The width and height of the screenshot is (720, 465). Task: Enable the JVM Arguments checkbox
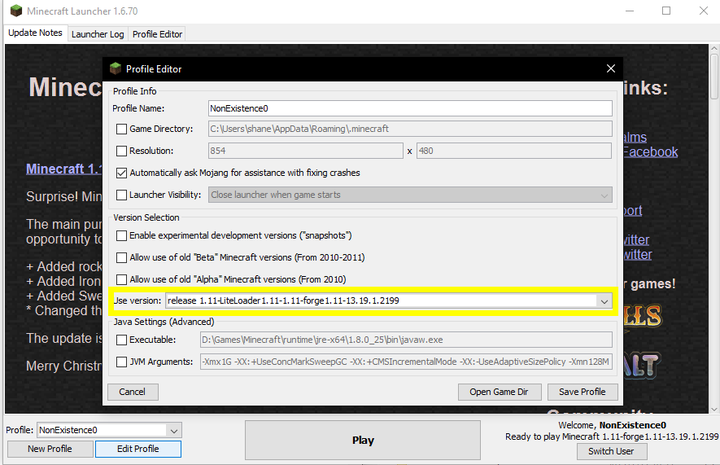click(x=121, y=362)
